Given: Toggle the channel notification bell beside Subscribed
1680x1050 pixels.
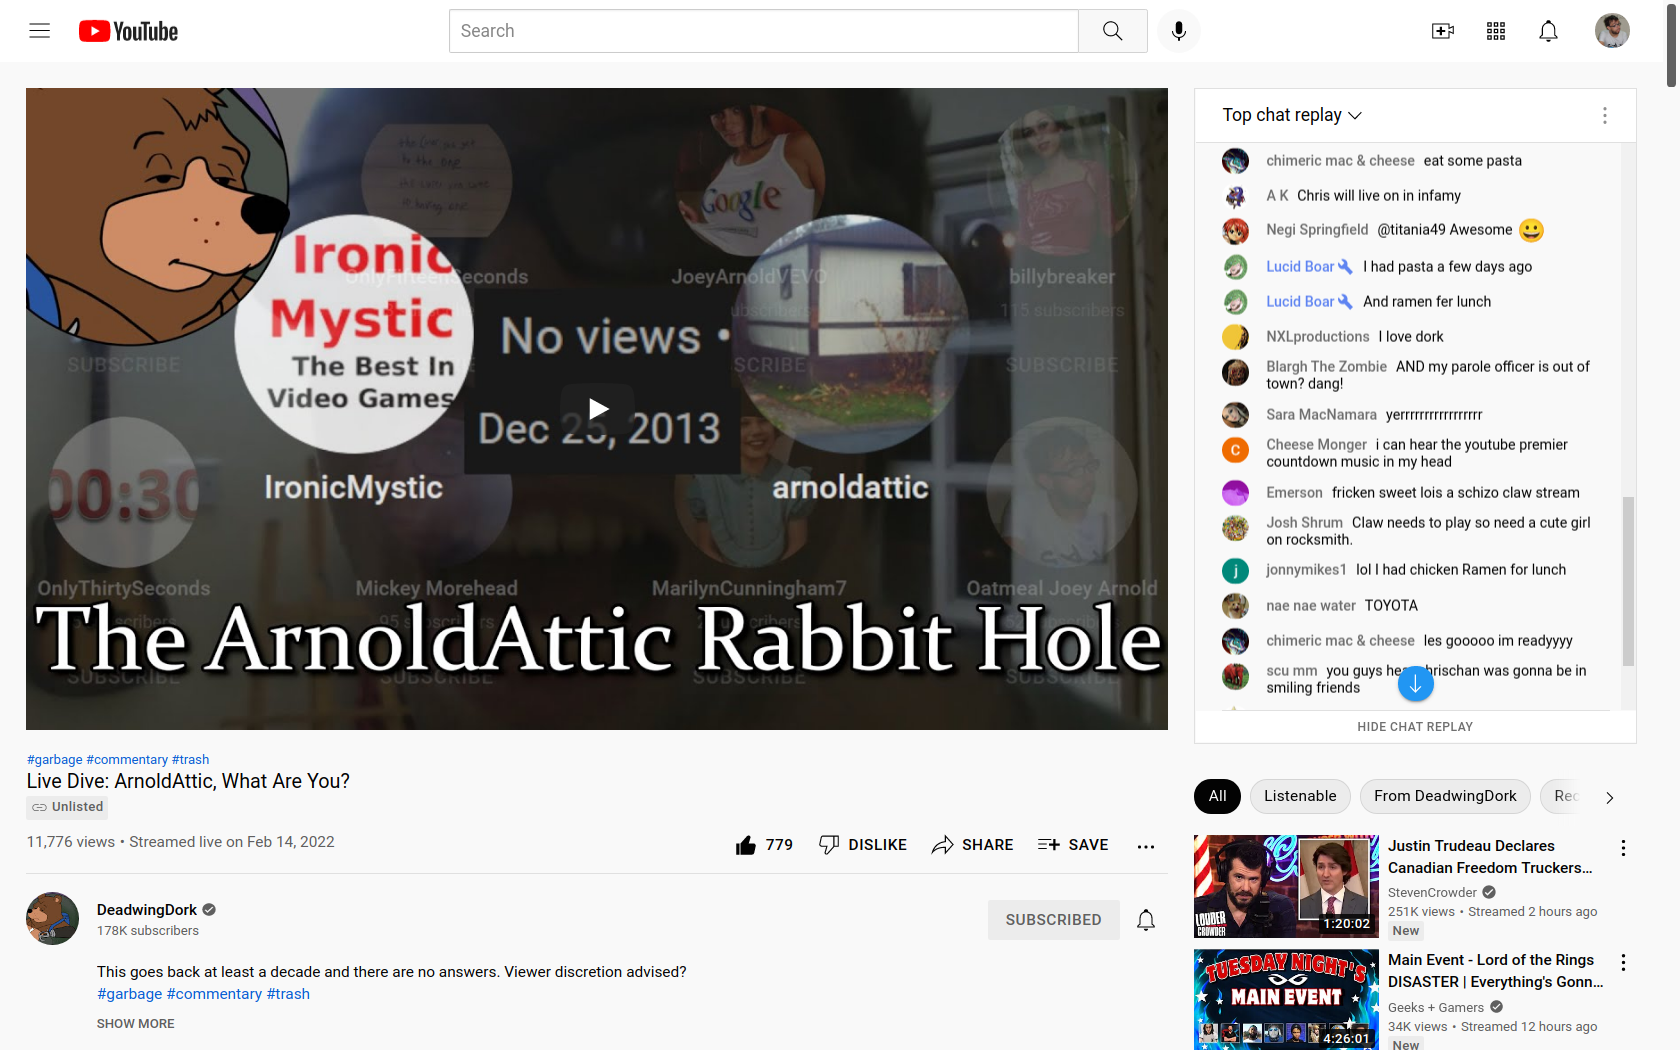Looking at the screenshot, I should pos(1146,920).
